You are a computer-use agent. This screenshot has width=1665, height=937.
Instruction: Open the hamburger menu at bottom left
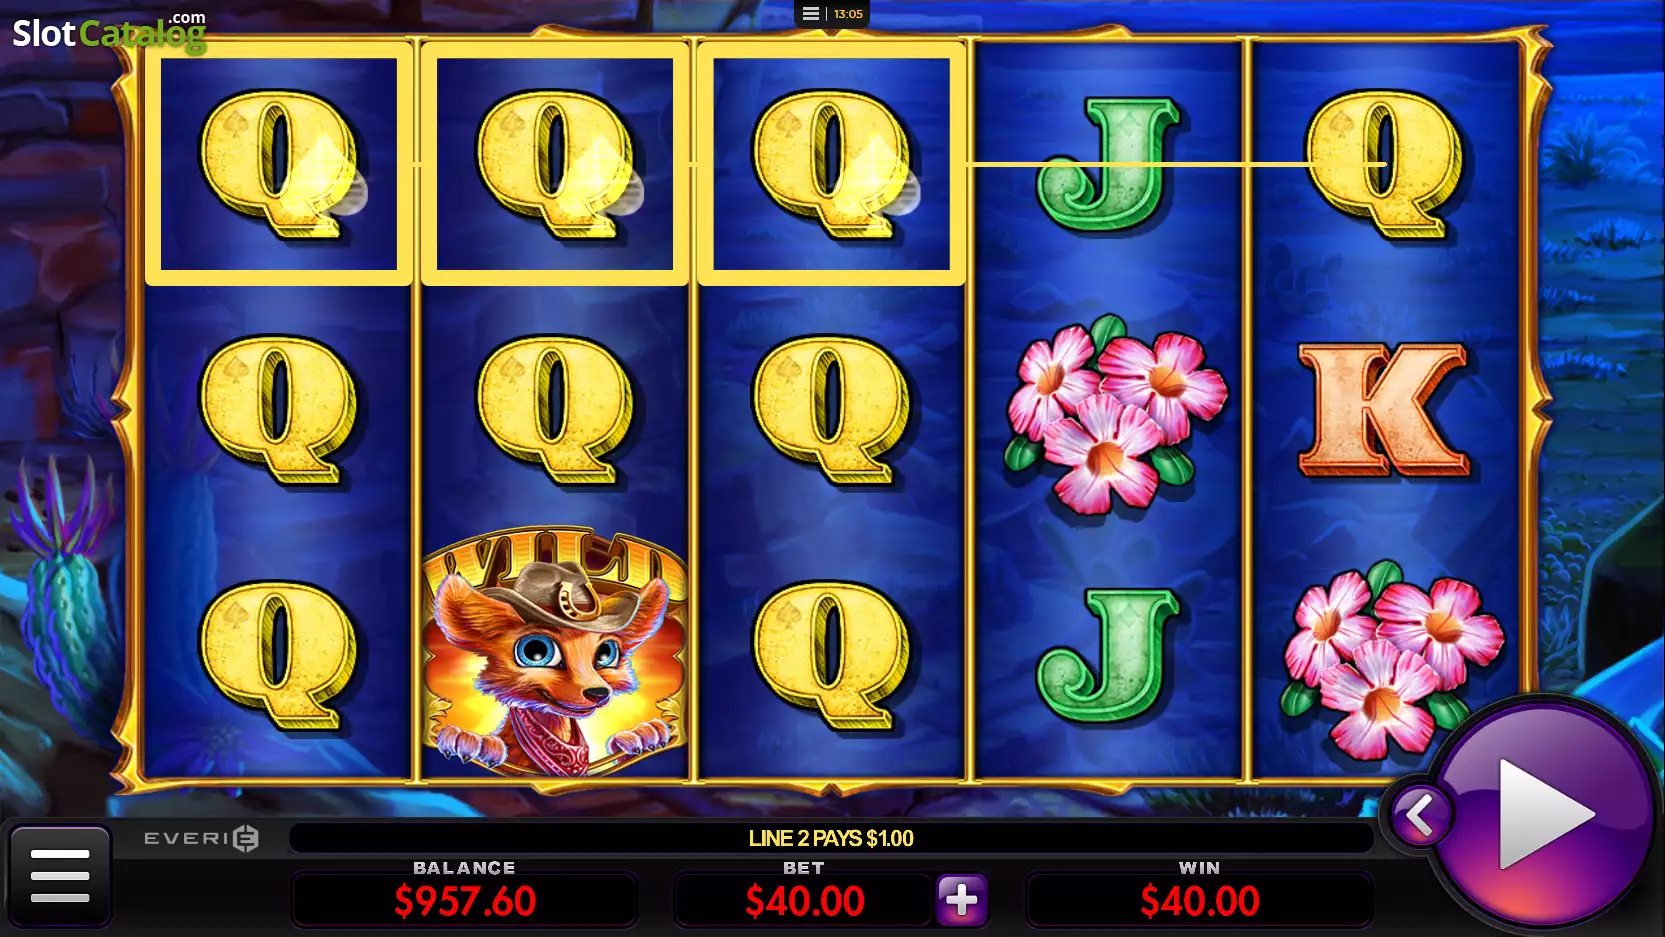pos(60,875)
